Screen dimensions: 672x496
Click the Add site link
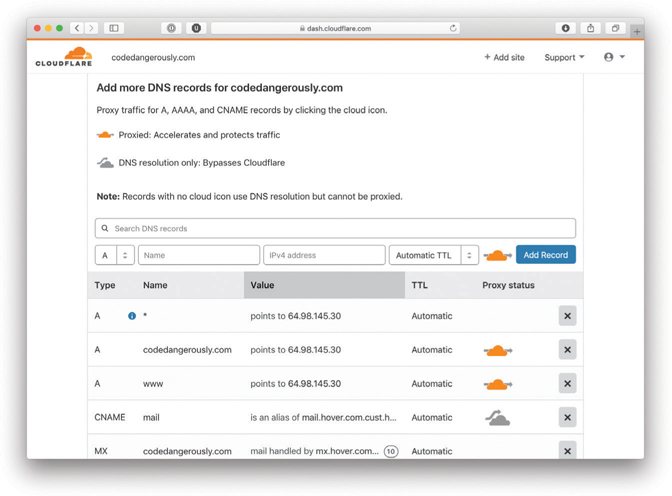(504, 58)
